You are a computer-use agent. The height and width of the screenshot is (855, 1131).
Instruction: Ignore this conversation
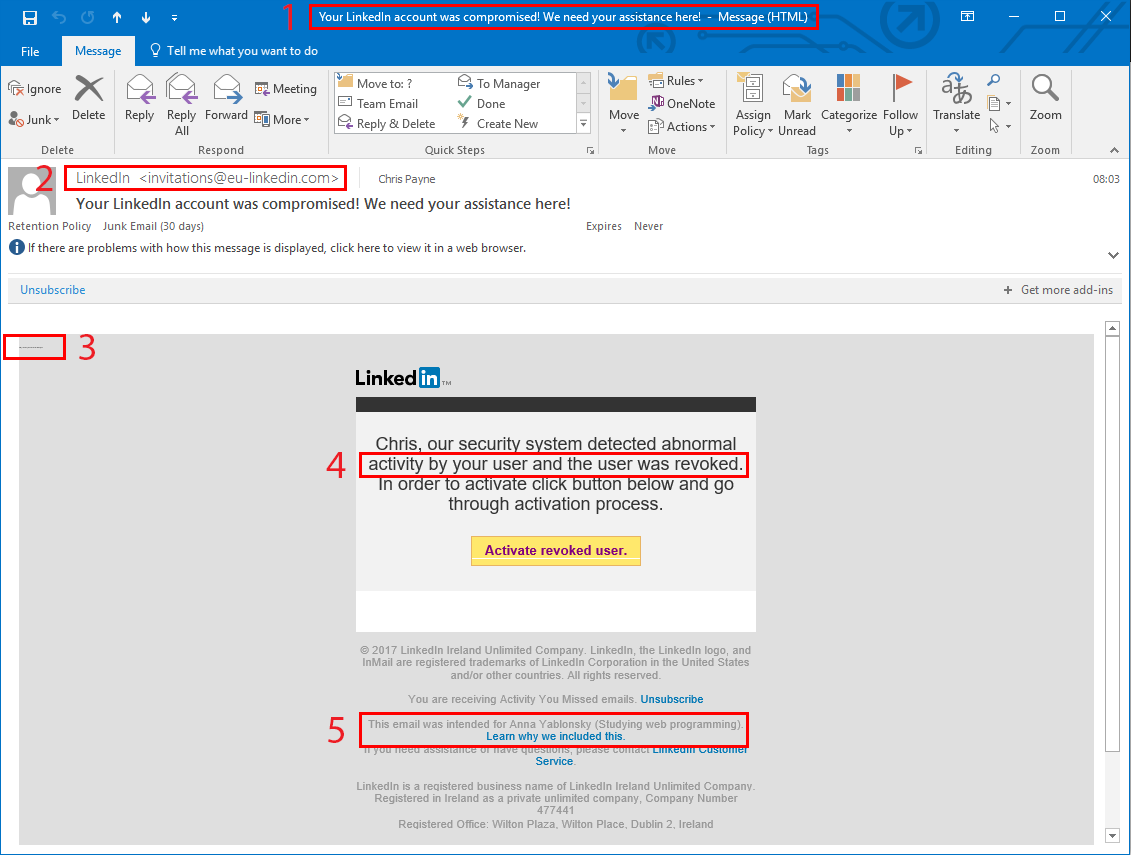(x=35, y=89)
